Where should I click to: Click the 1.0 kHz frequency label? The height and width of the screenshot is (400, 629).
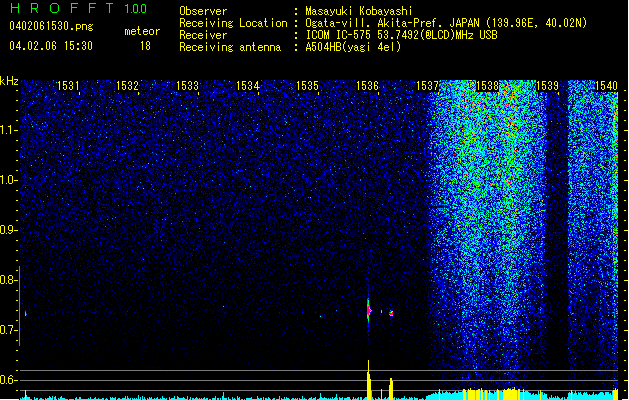pos(9,180)
